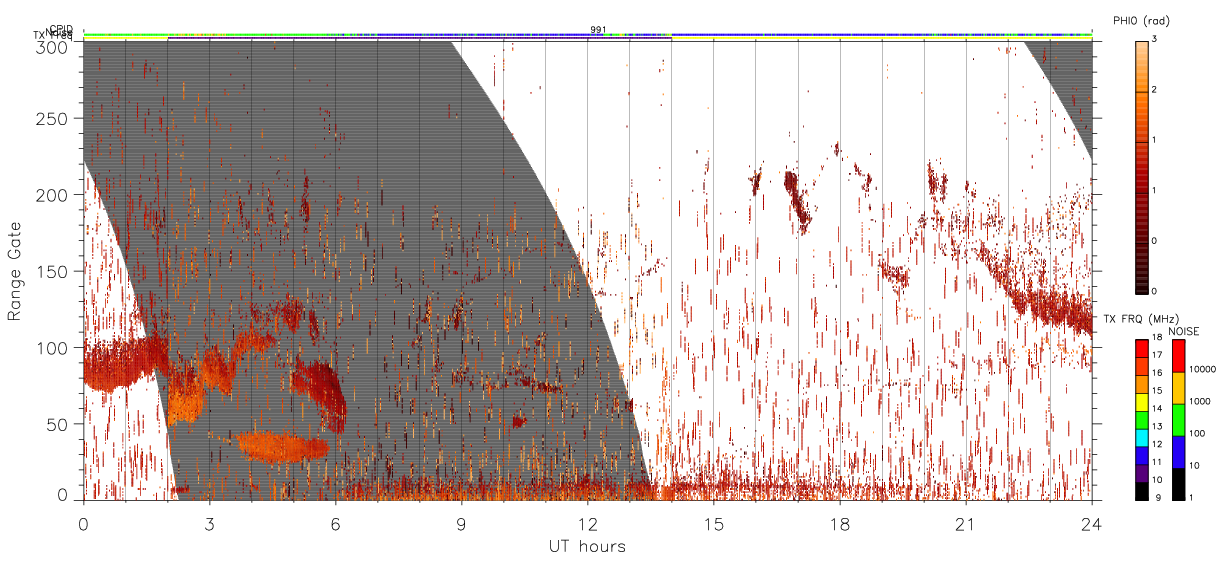Click the "Range Gate" y-axis title
The width and height of the screenshot is (1228, 567).
coord(15,272)
